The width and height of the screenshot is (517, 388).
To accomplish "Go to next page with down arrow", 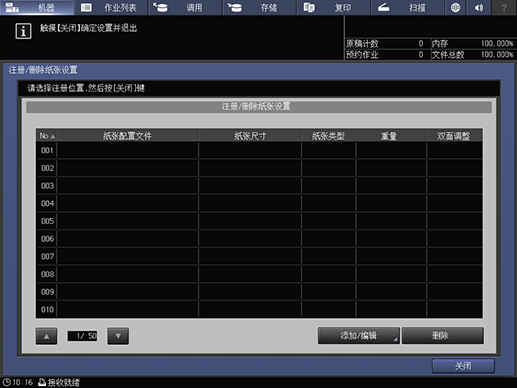I will [x=118, y=336].
